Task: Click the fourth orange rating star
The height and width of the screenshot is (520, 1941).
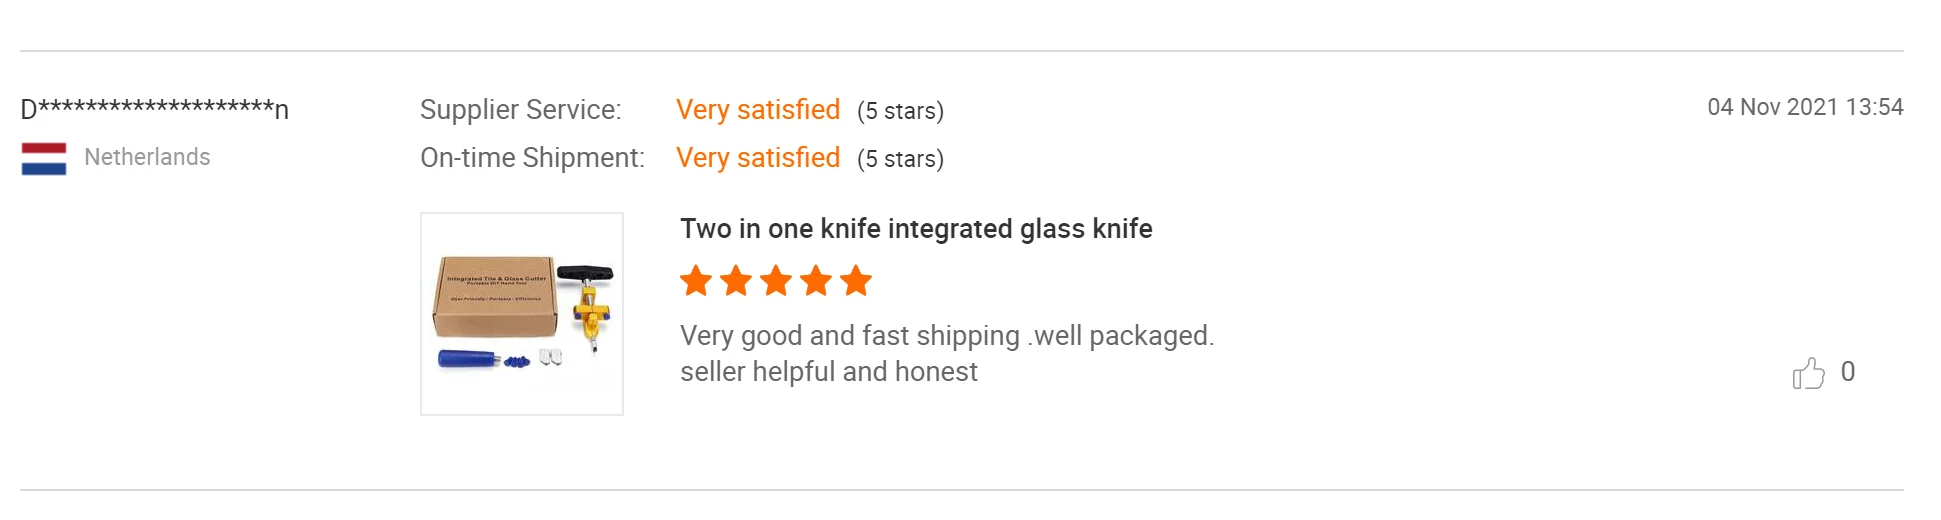Action: (816, 281)
